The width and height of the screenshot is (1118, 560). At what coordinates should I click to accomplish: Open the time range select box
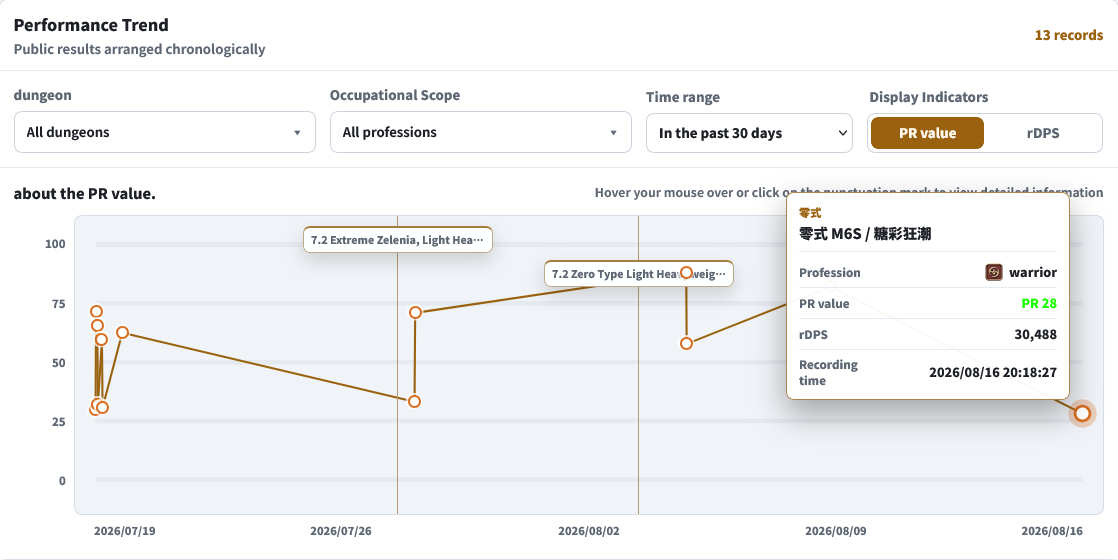(x=749, y=133)
